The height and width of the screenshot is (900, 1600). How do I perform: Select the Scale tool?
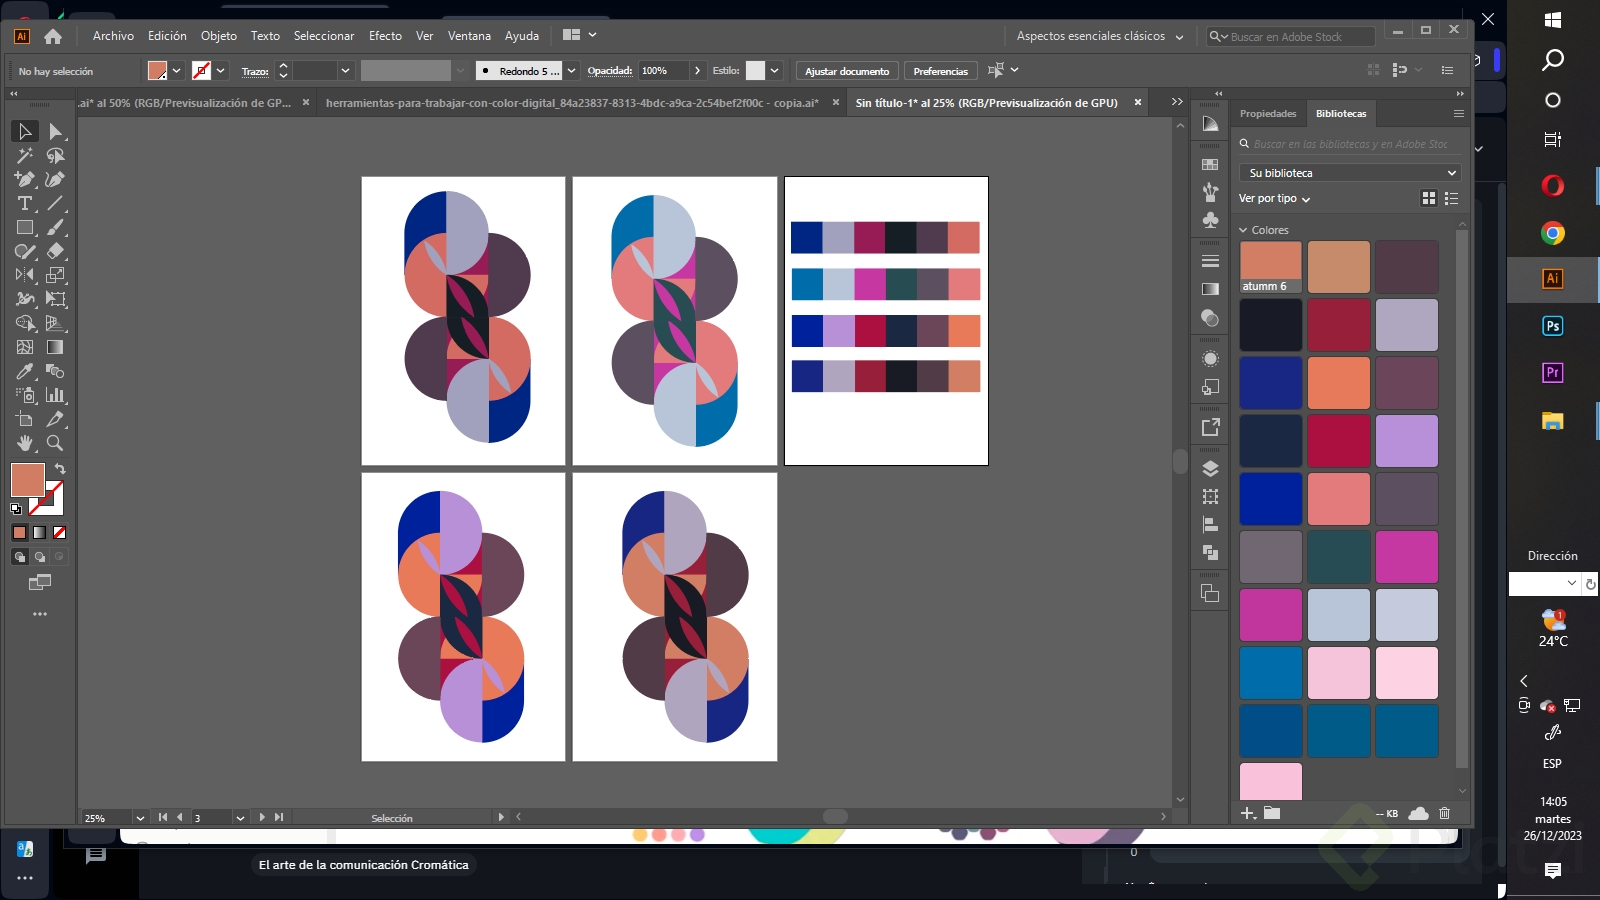pyautogui.click(x=56, y=275)
